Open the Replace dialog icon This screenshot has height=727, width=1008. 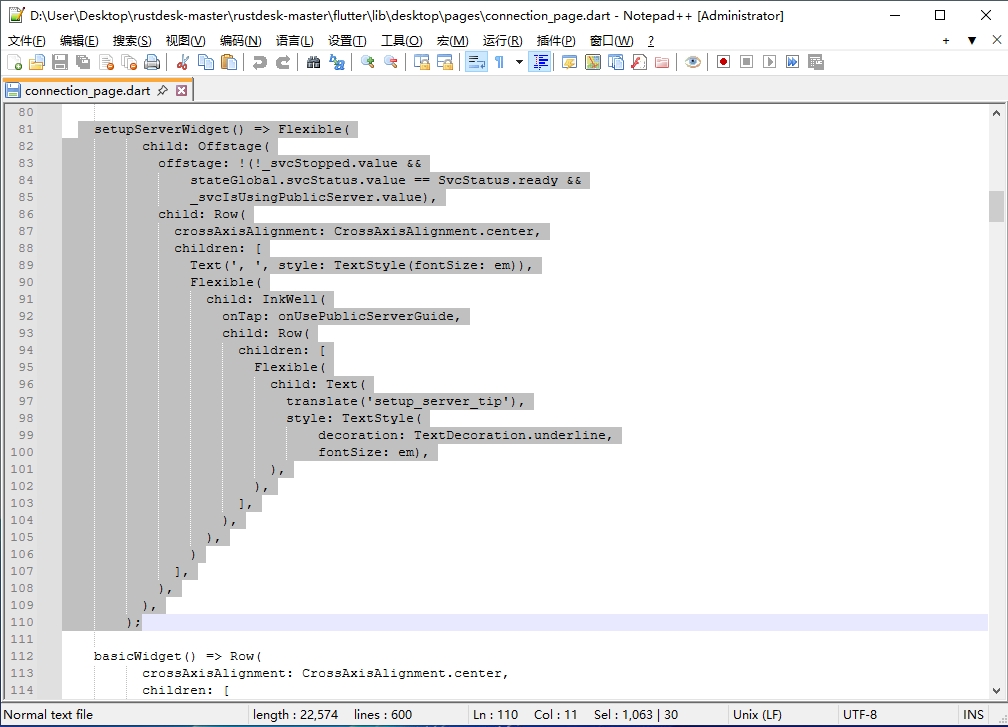[x=337, y=62]
